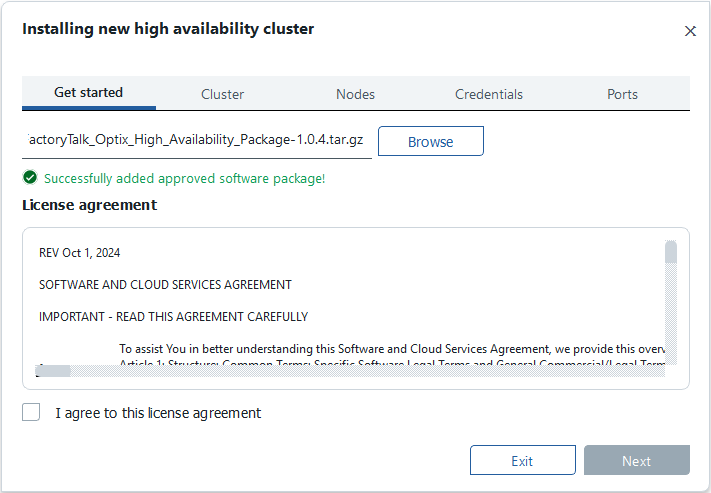Click the license vertical scrollbar thumb
This screenshot has height=493, width=711.
point(671,252)
